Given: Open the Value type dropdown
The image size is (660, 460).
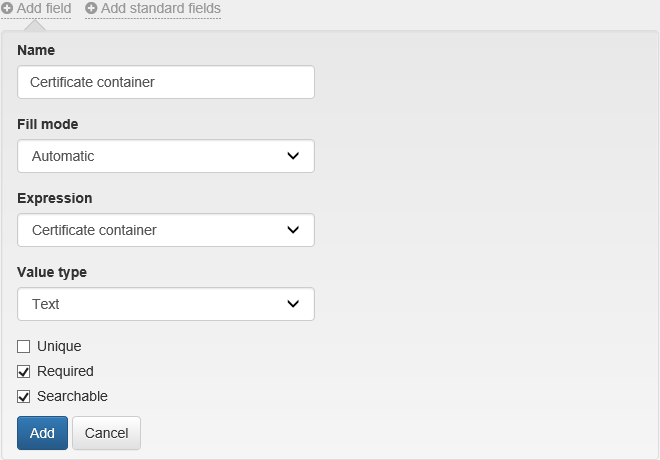Looking at the screenshot, I should click(166, 304).
